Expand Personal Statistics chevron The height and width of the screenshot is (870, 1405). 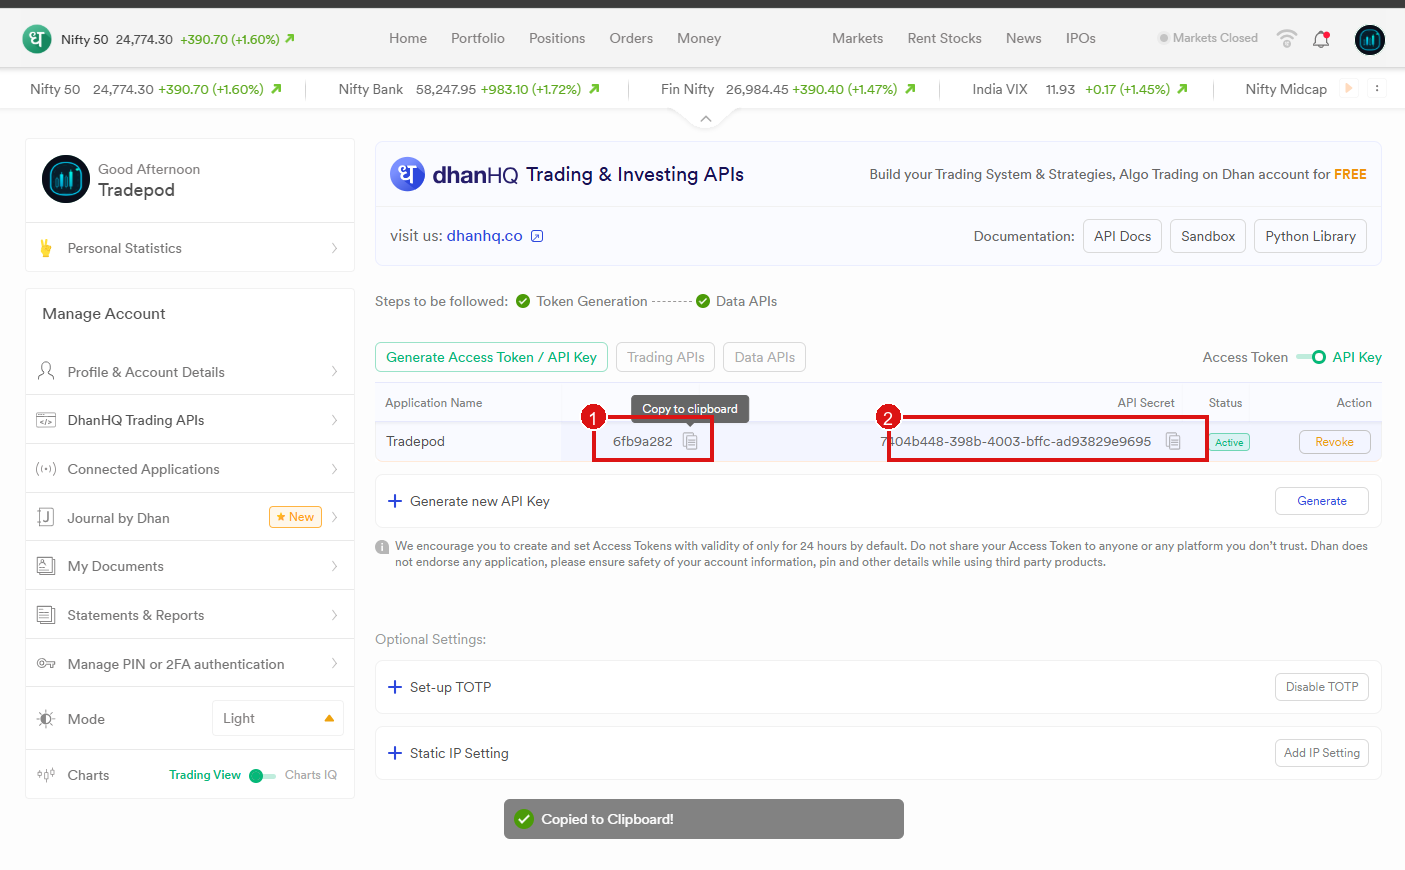point(334,248)
